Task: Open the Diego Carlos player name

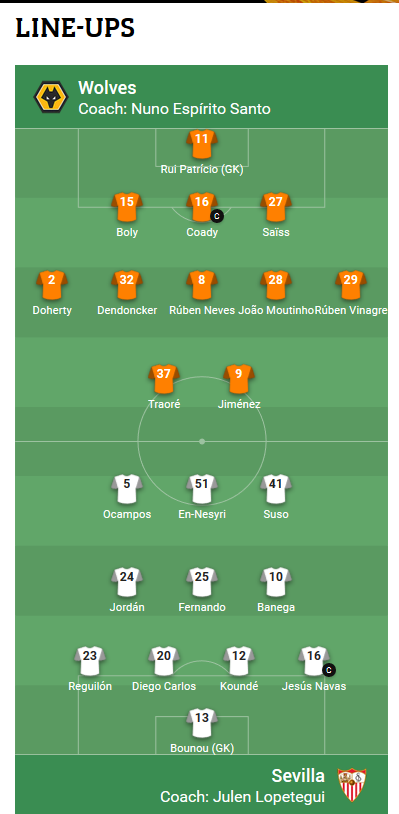Action: [164, 686]
